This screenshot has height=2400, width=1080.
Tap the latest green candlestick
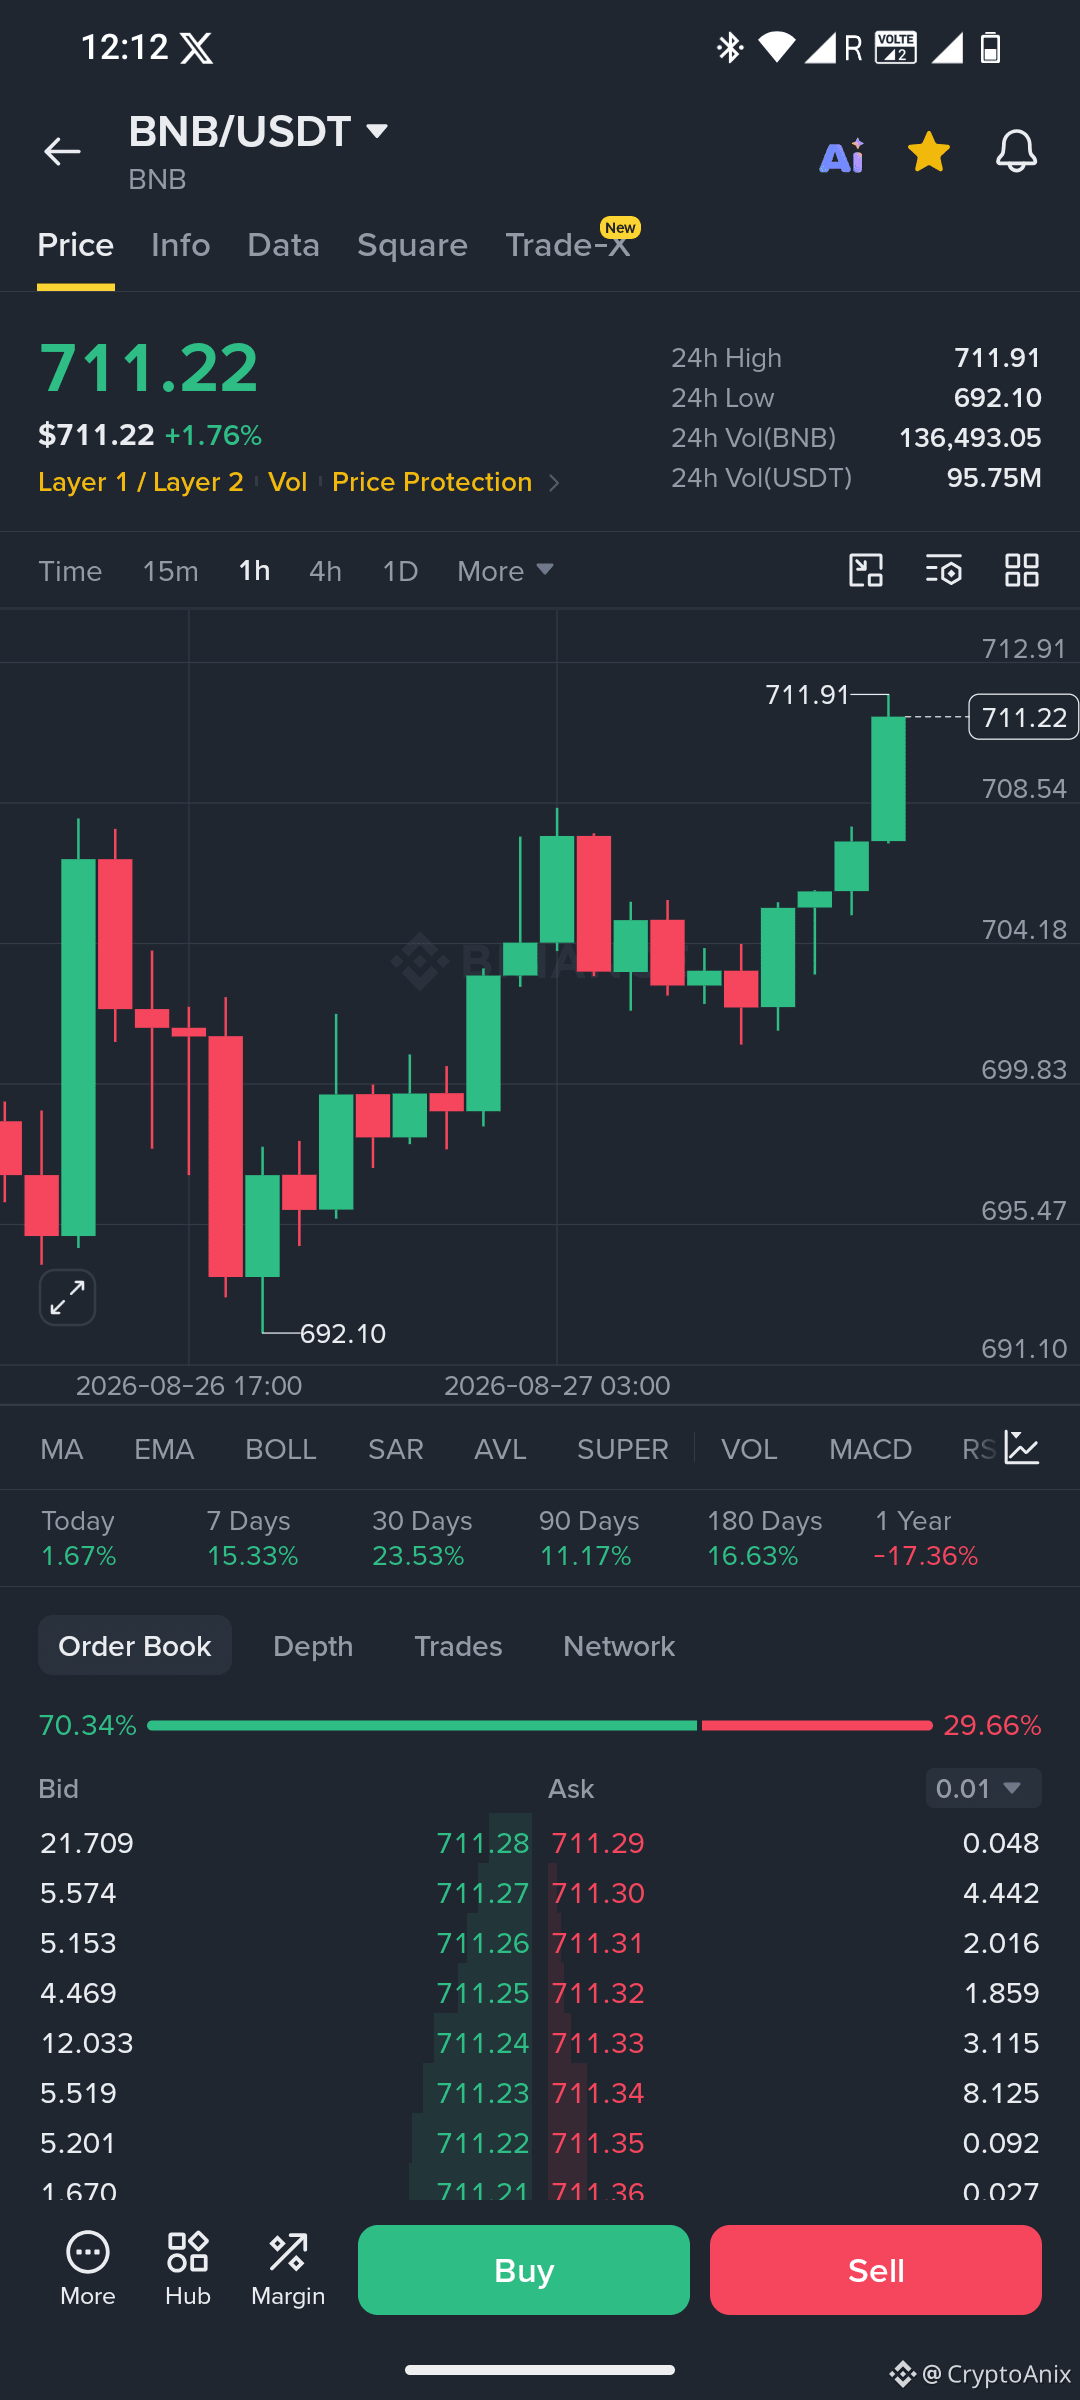[888, 779]
